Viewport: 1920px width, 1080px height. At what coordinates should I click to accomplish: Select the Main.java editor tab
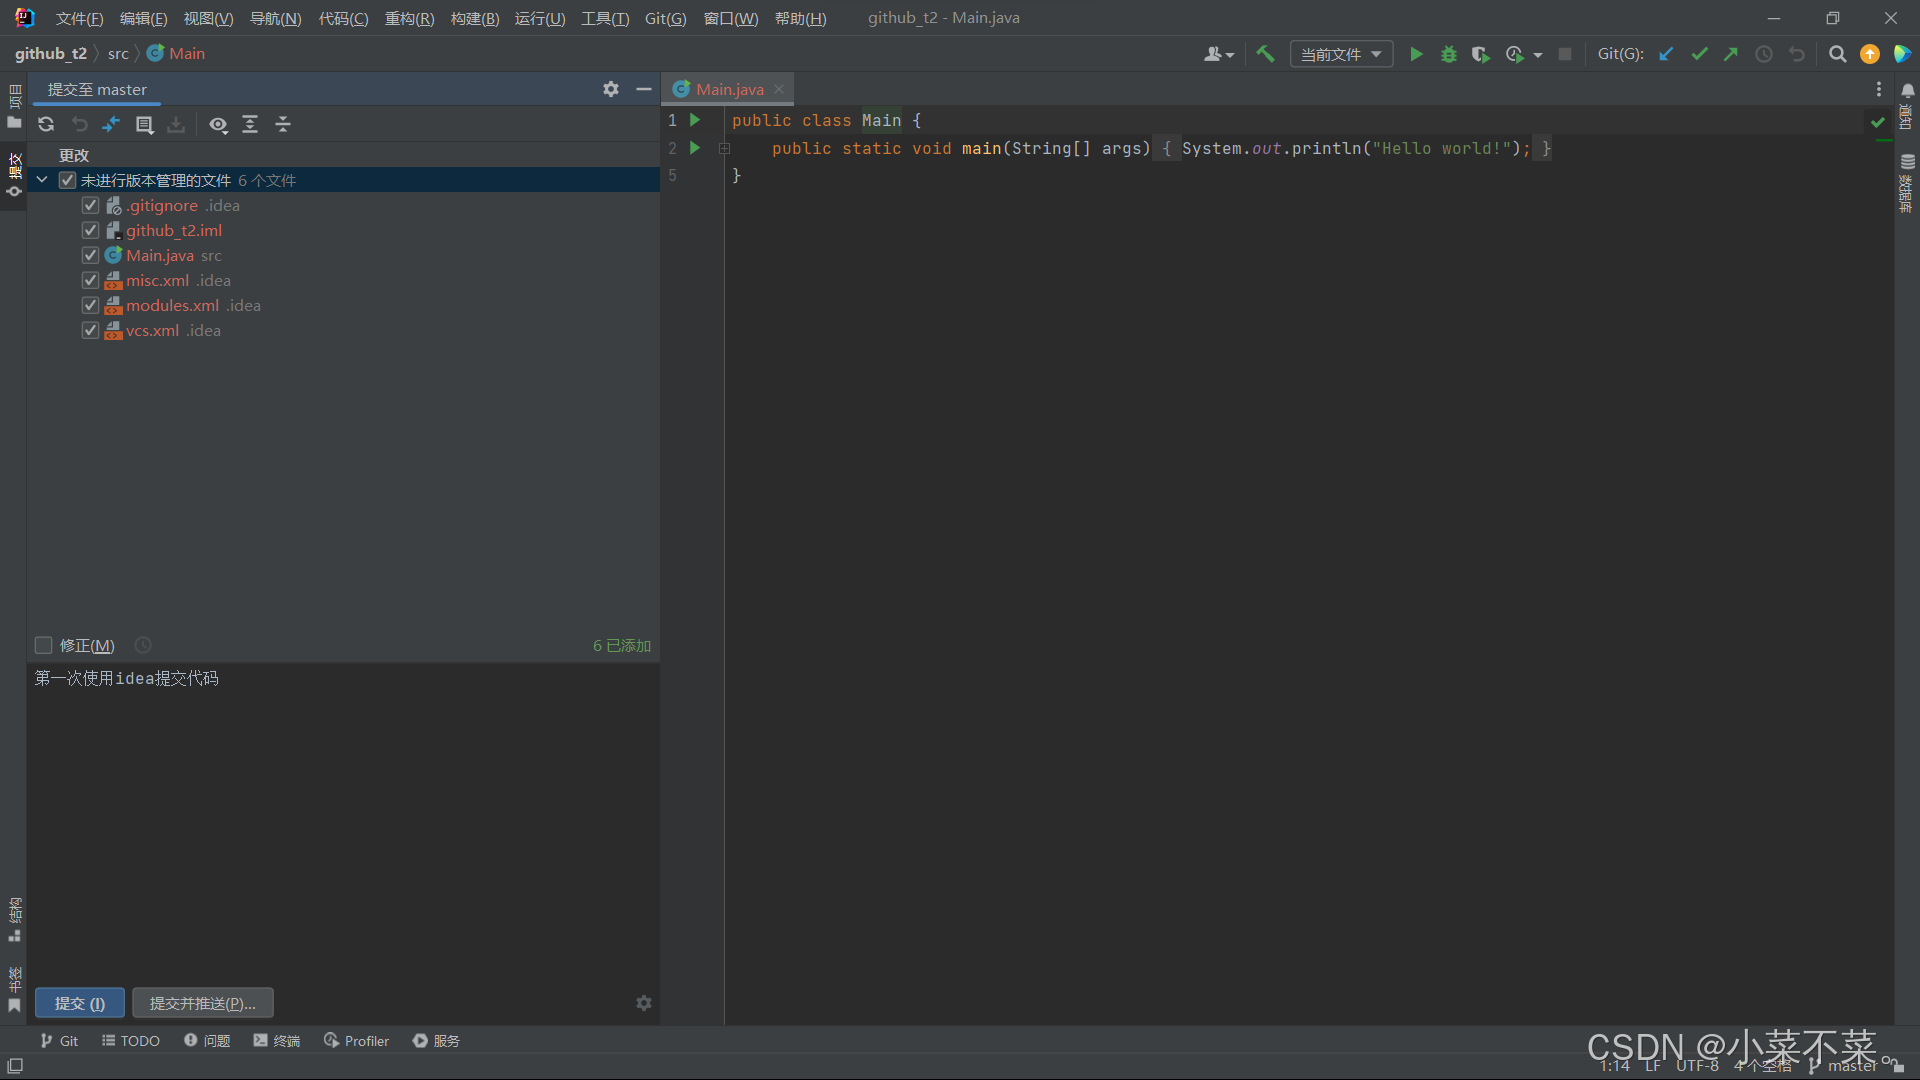[x=729, y=89]
